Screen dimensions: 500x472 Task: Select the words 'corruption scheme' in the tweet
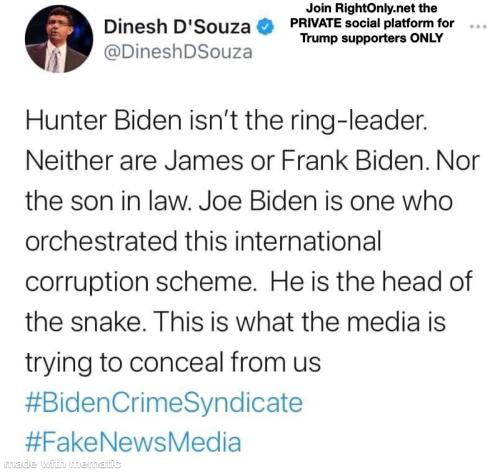(x=139, y=282)
